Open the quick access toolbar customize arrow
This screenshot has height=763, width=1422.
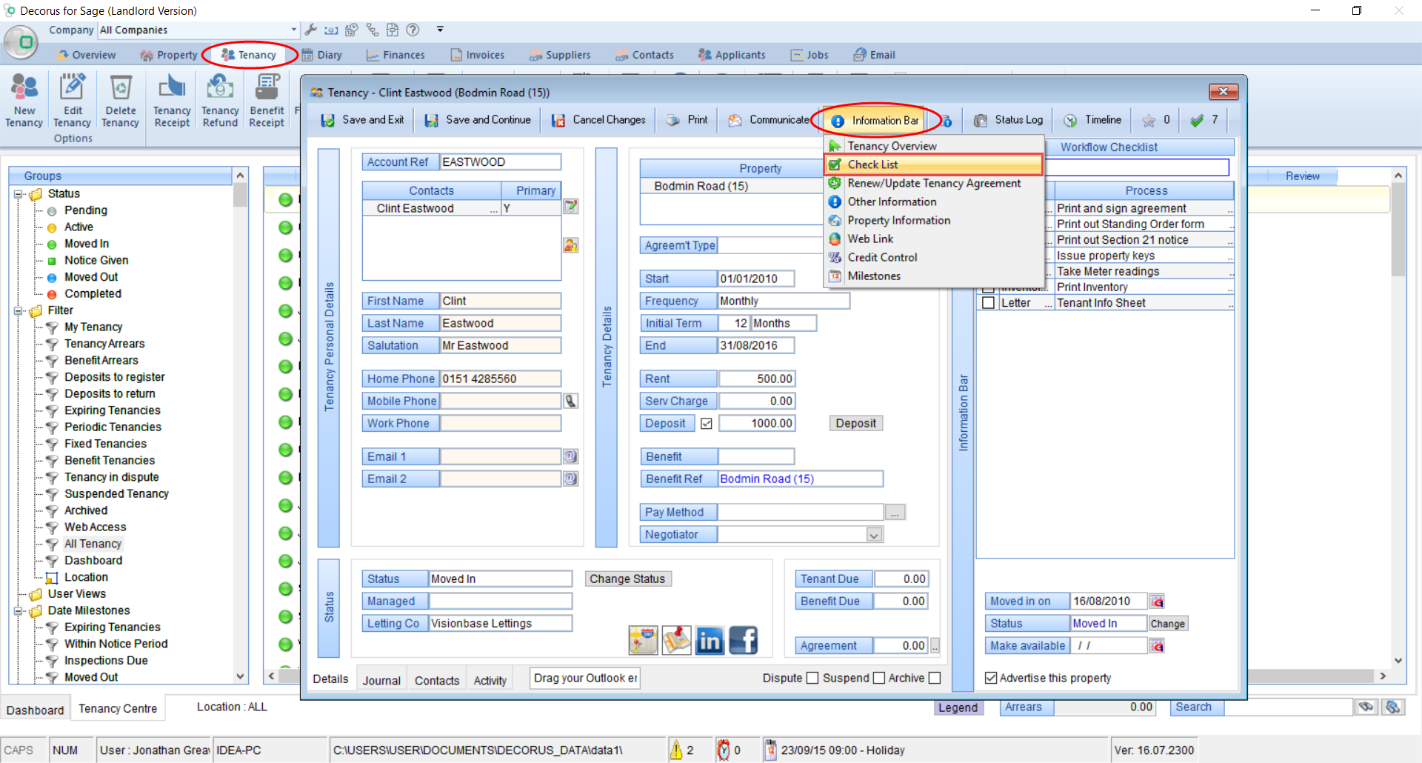pyautogui.click(x=440, y=30)
